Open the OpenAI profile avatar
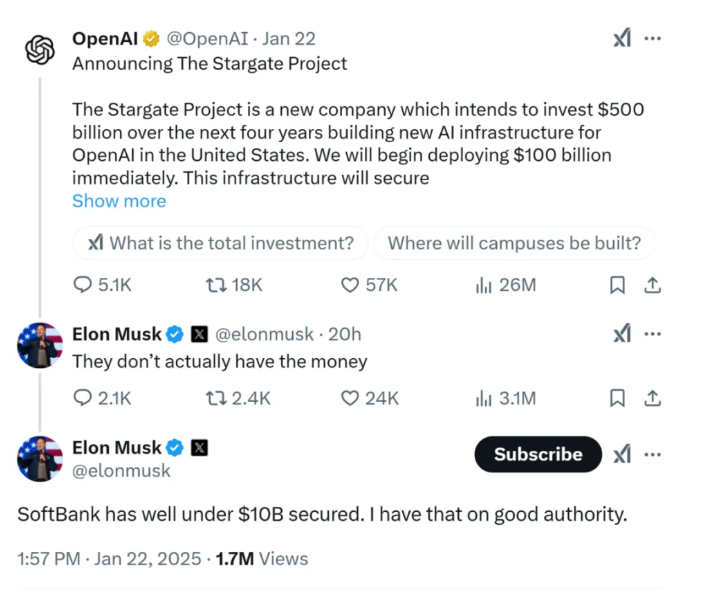The height and width of the screenshot is (600, 706). click(x=39, y=49)
